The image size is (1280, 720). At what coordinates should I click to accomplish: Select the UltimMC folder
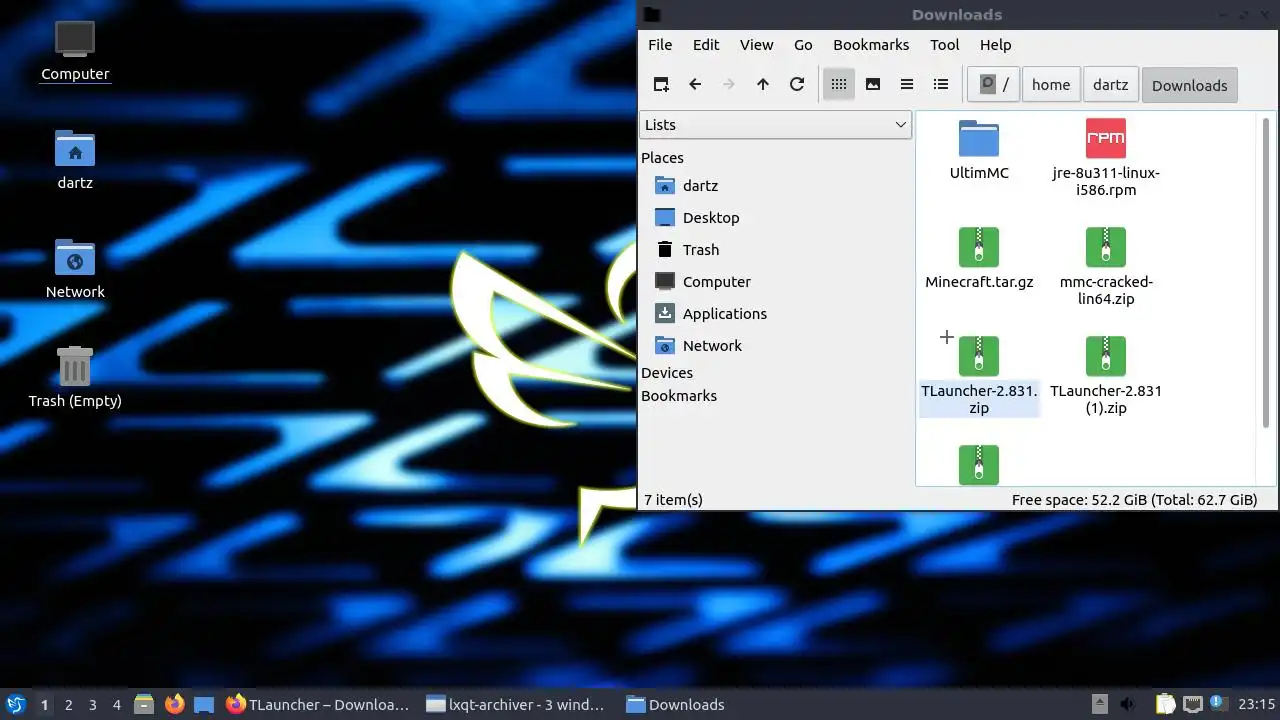tap(979, 150)
